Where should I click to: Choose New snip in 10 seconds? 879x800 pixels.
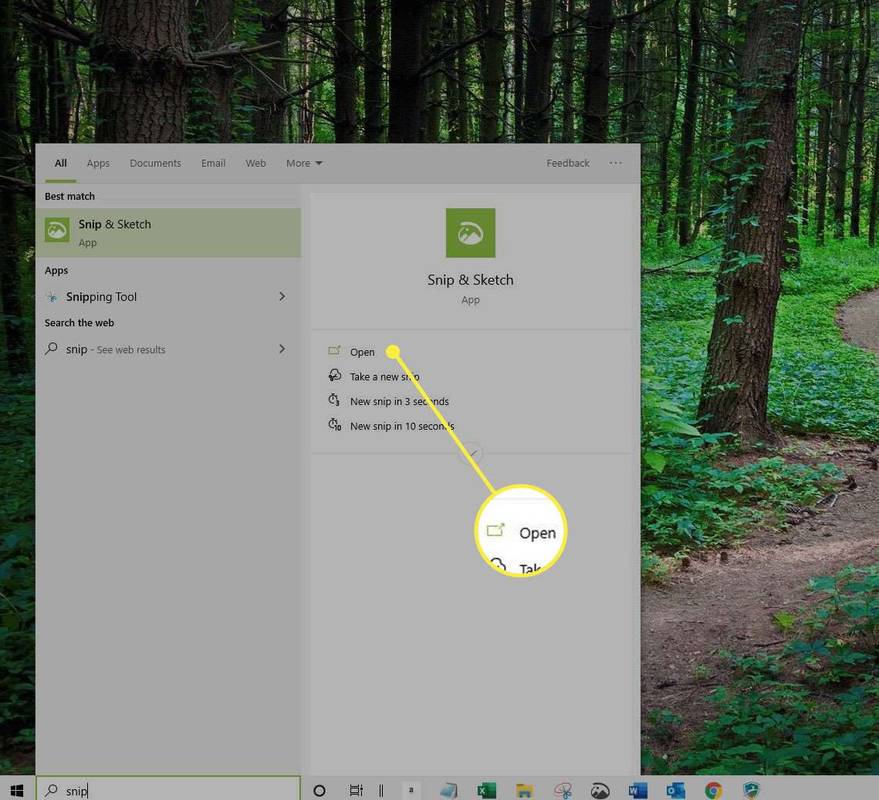coord(402,426)
